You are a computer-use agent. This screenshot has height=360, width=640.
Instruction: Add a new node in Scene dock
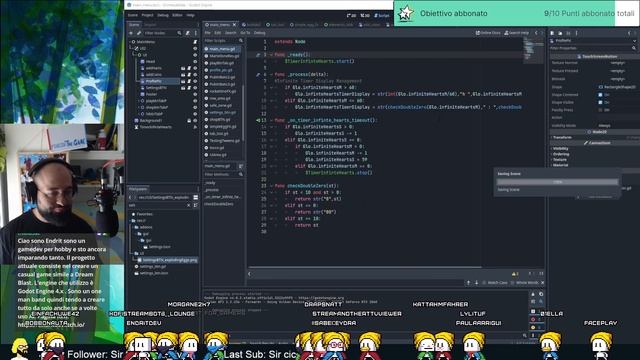131,33
